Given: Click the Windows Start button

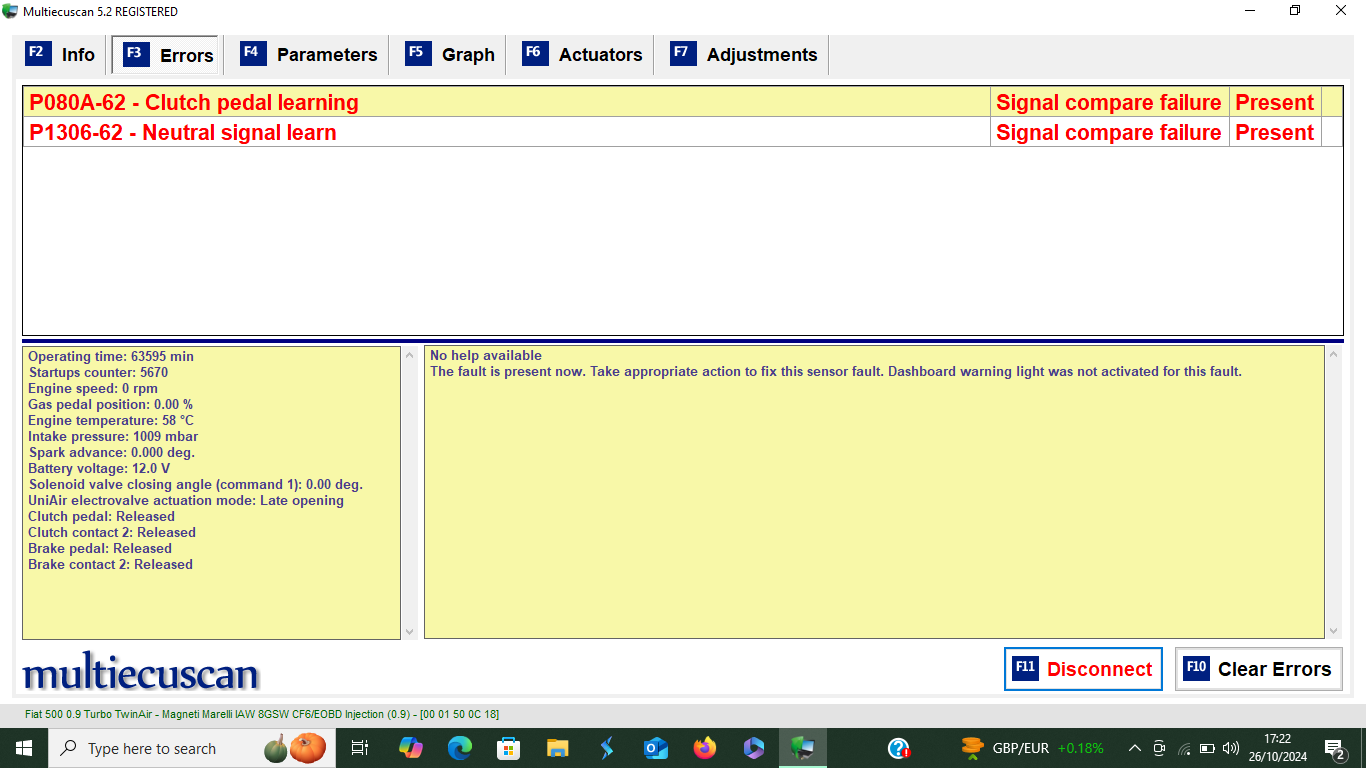Looking at the screenshot, I should tap(23, 748).
